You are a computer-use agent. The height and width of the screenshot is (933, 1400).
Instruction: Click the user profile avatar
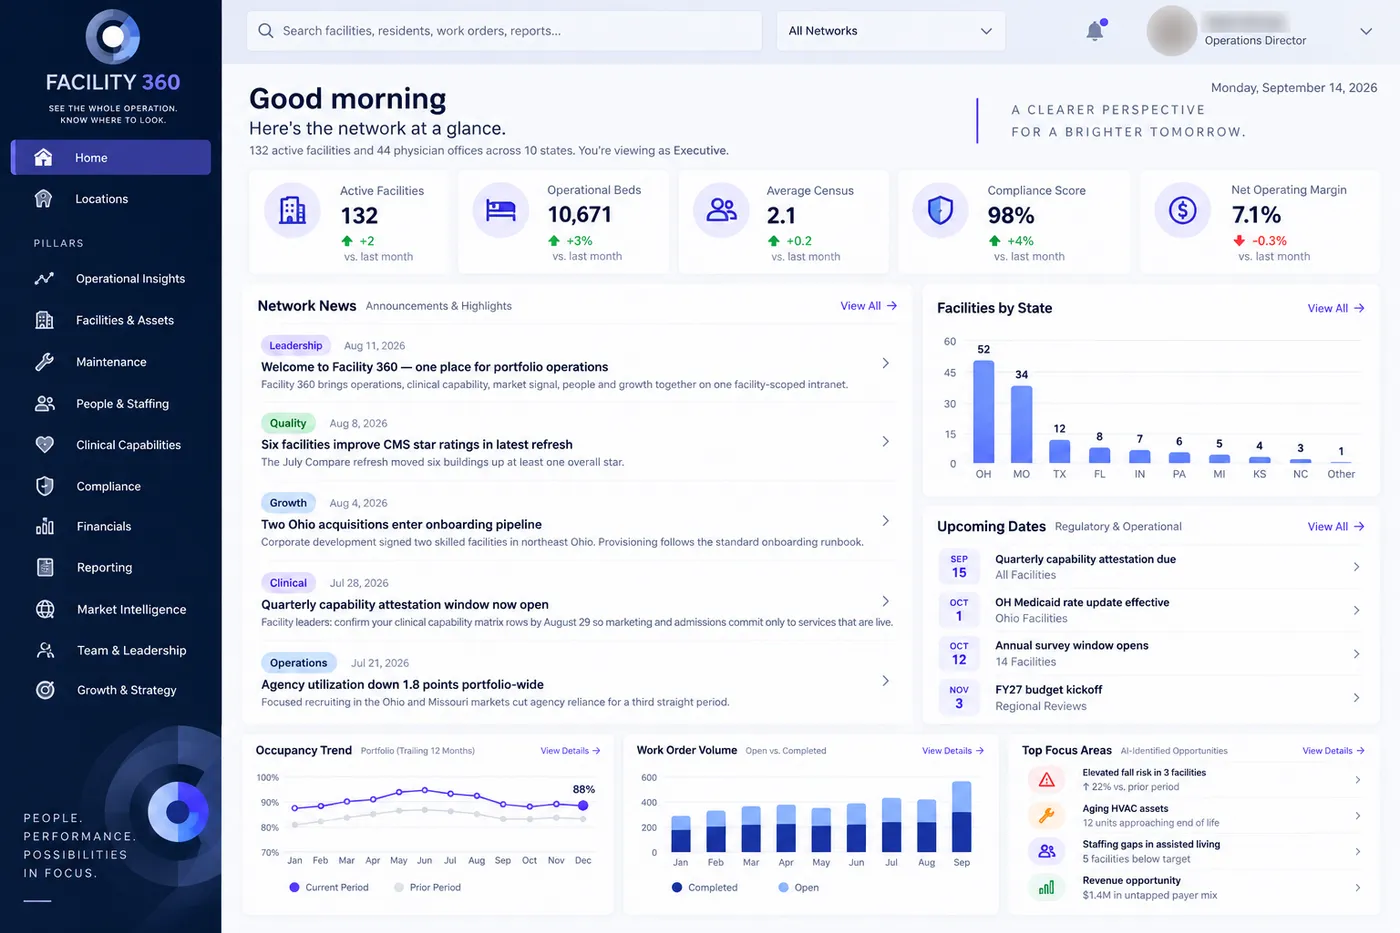[x=1172, y=31]
